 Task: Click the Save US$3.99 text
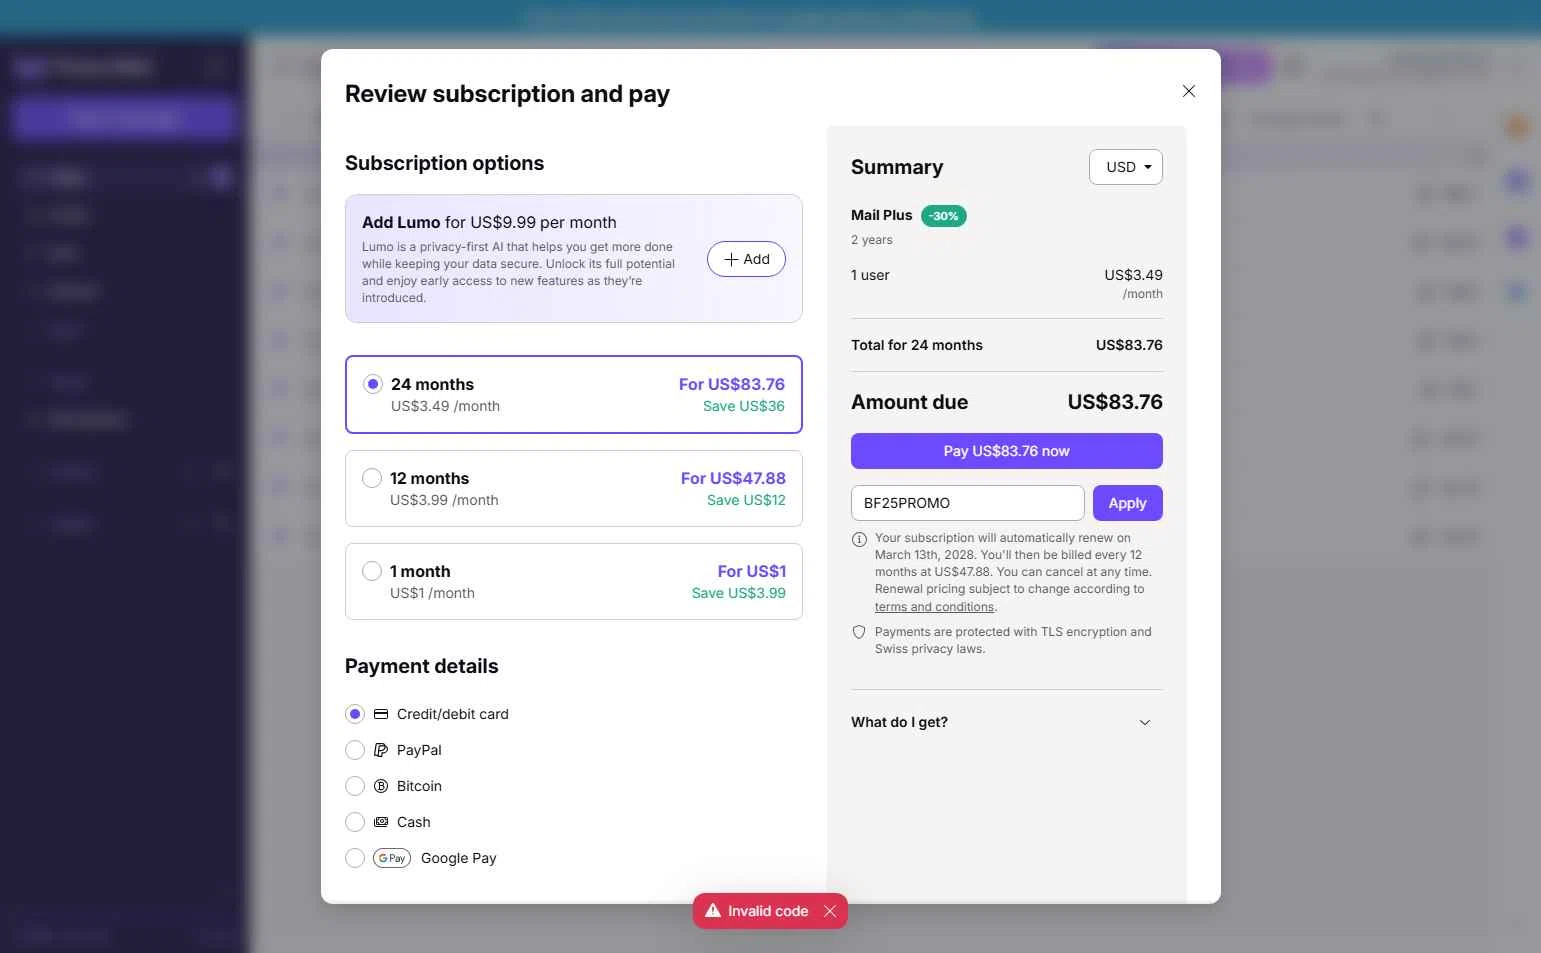(x=739, y=593)
